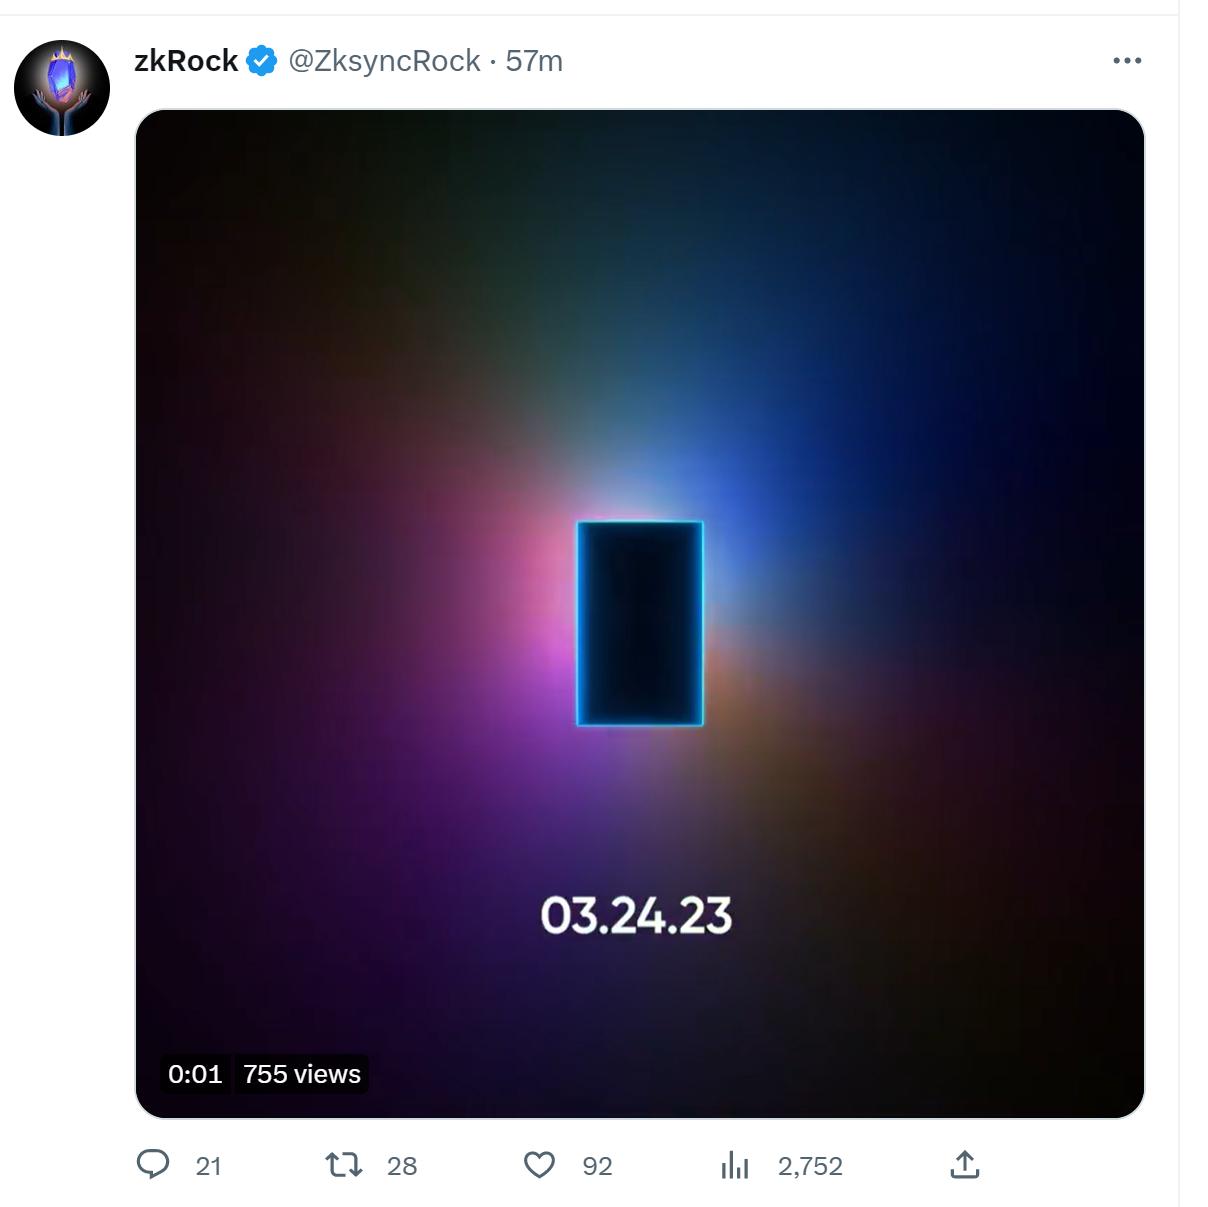Click the 0:01 video time badge

[x=195, y=1074]
